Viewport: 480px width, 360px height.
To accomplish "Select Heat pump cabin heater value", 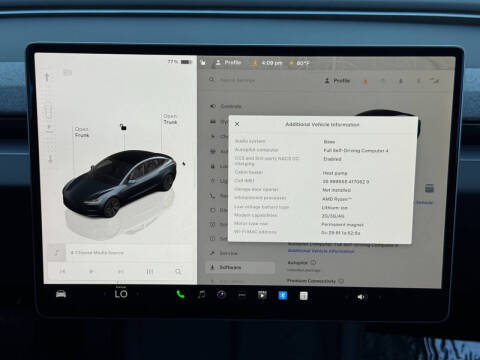I will point(335,173).
